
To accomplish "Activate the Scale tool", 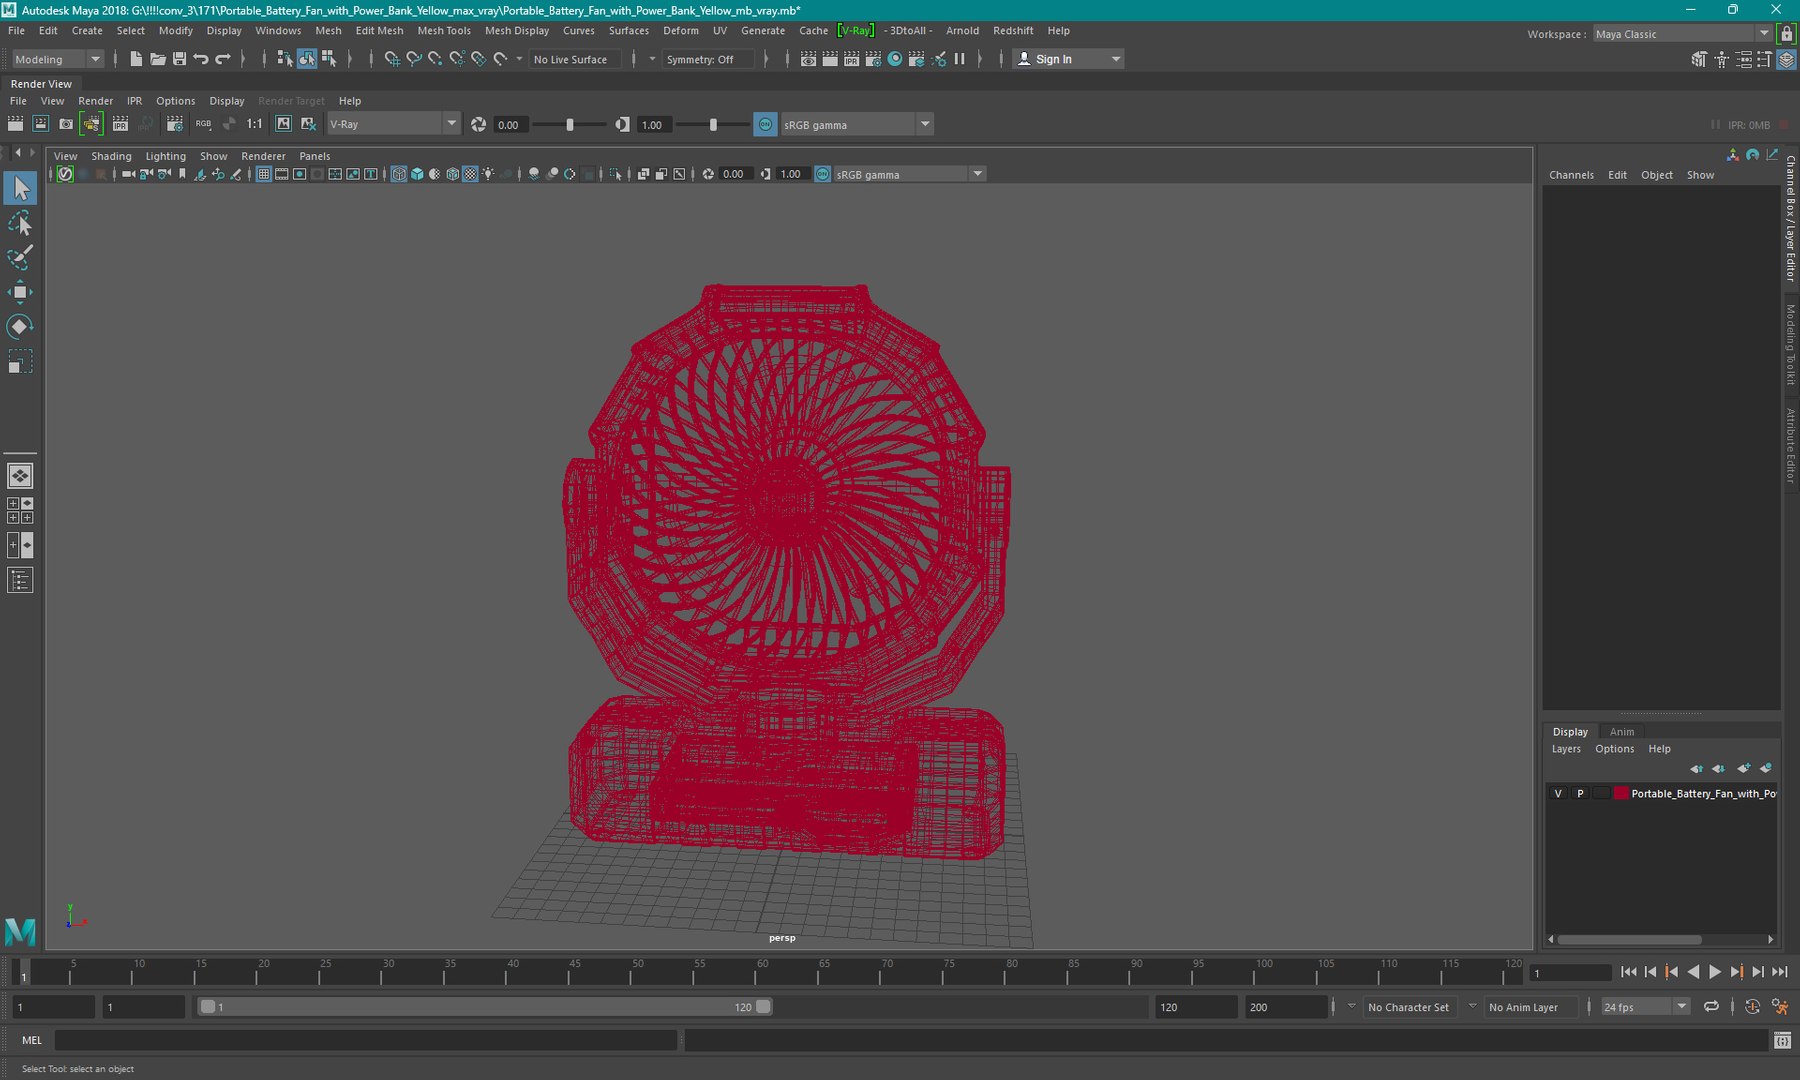I will [x=20, y=361].
